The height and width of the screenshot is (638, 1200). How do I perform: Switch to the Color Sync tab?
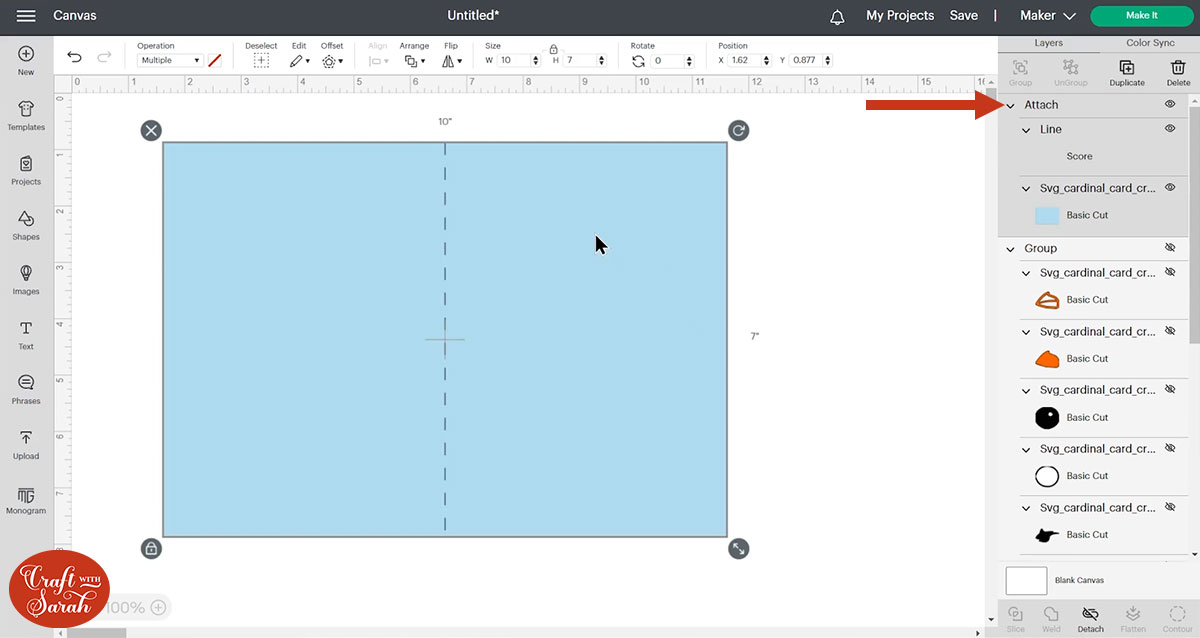tap(1150, 43)
